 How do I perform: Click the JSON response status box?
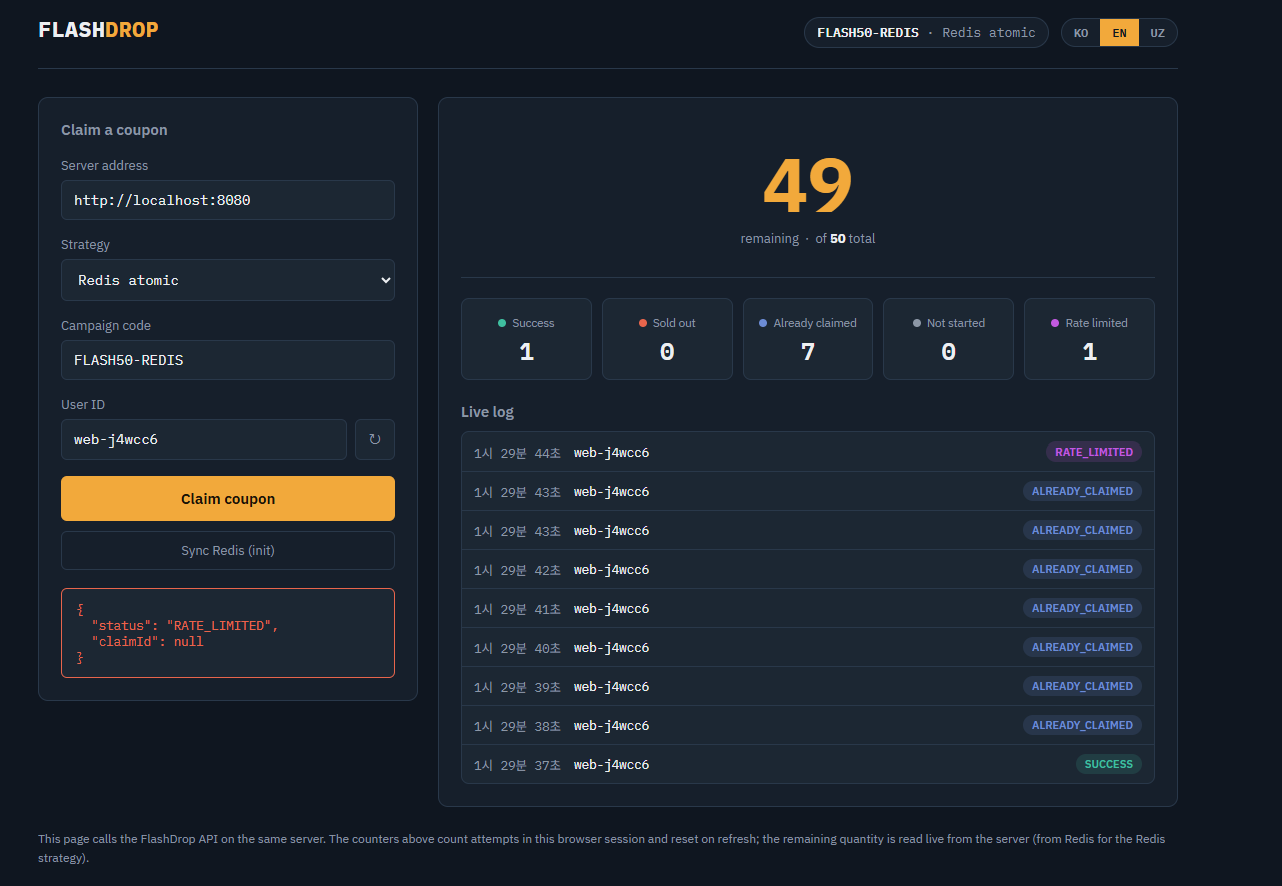pos(228,633)
